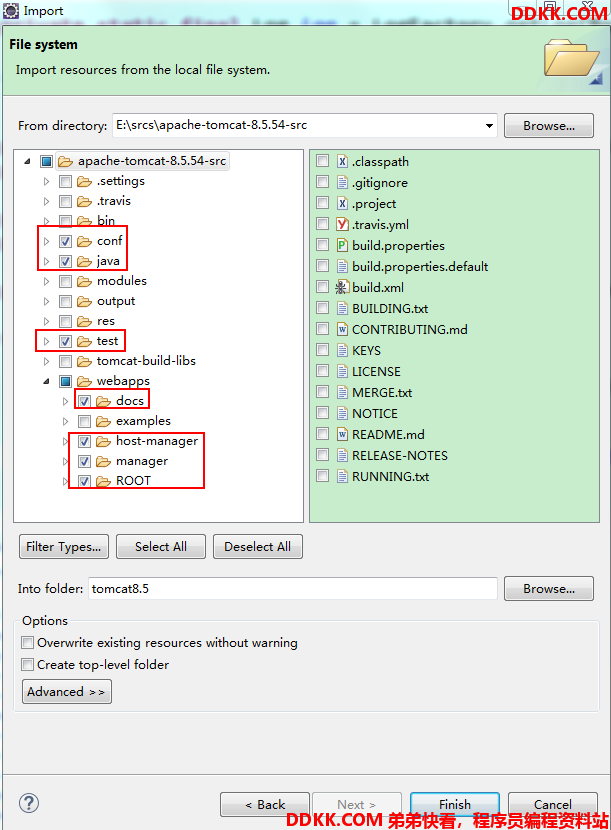The image size is (611, 830).
Task: Uncheck the test folder checkbox
Action: pos(65,341)
